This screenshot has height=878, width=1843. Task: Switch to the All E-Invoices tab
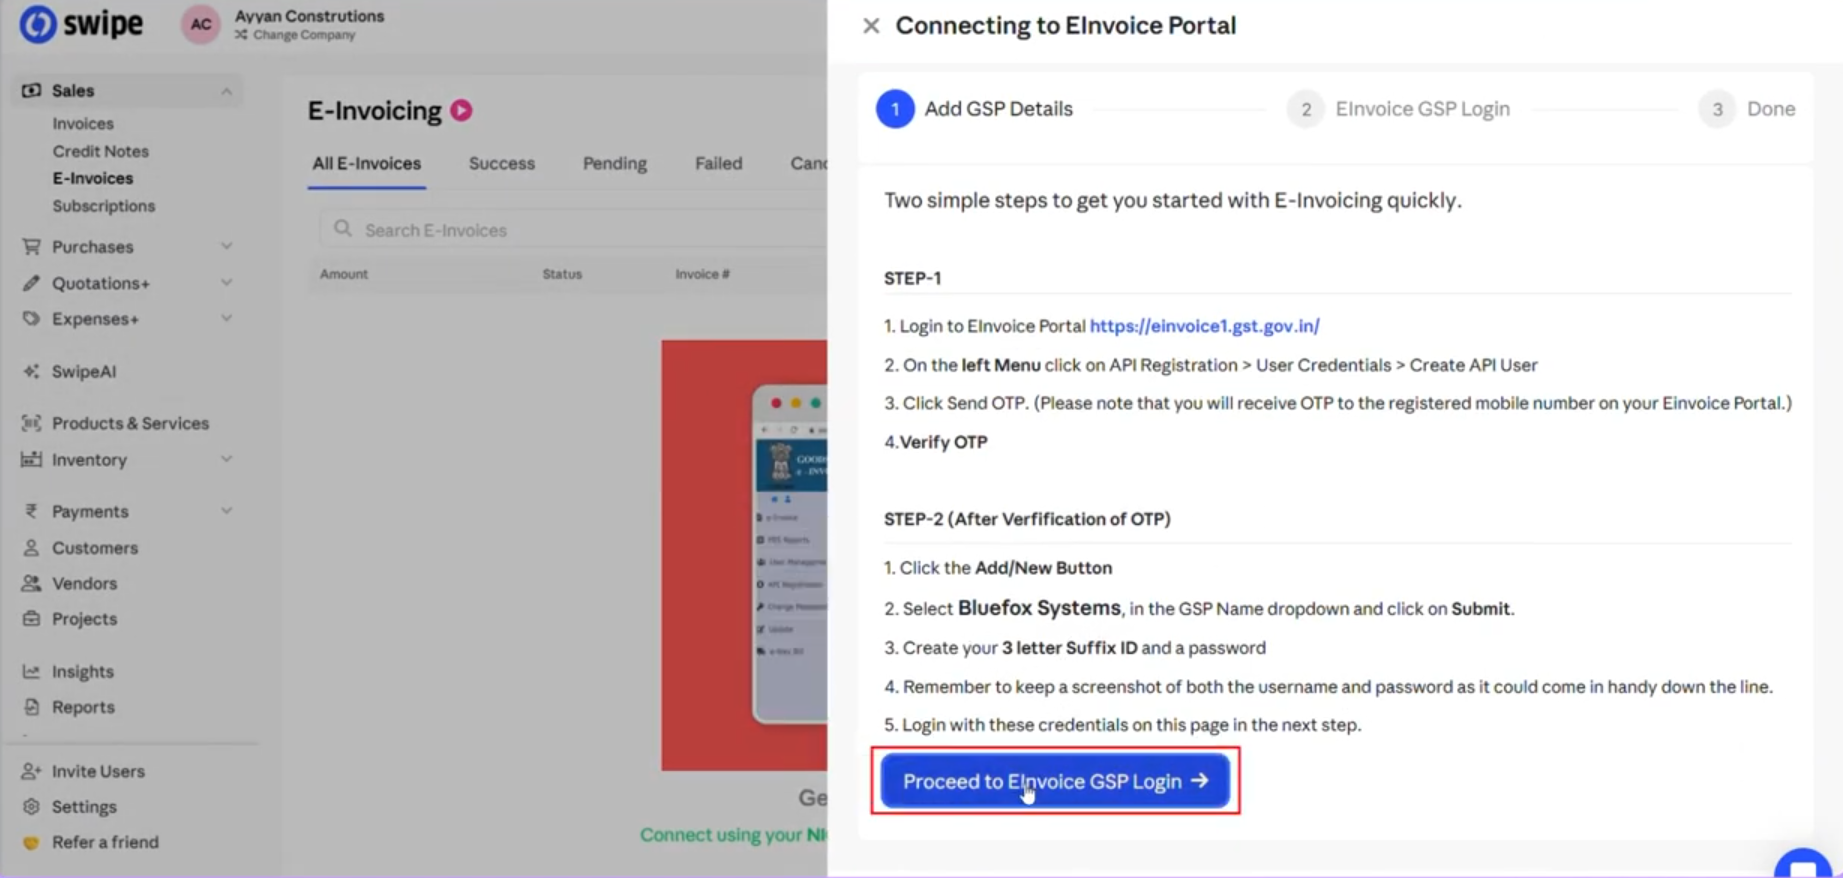click(x=367, y=163)
